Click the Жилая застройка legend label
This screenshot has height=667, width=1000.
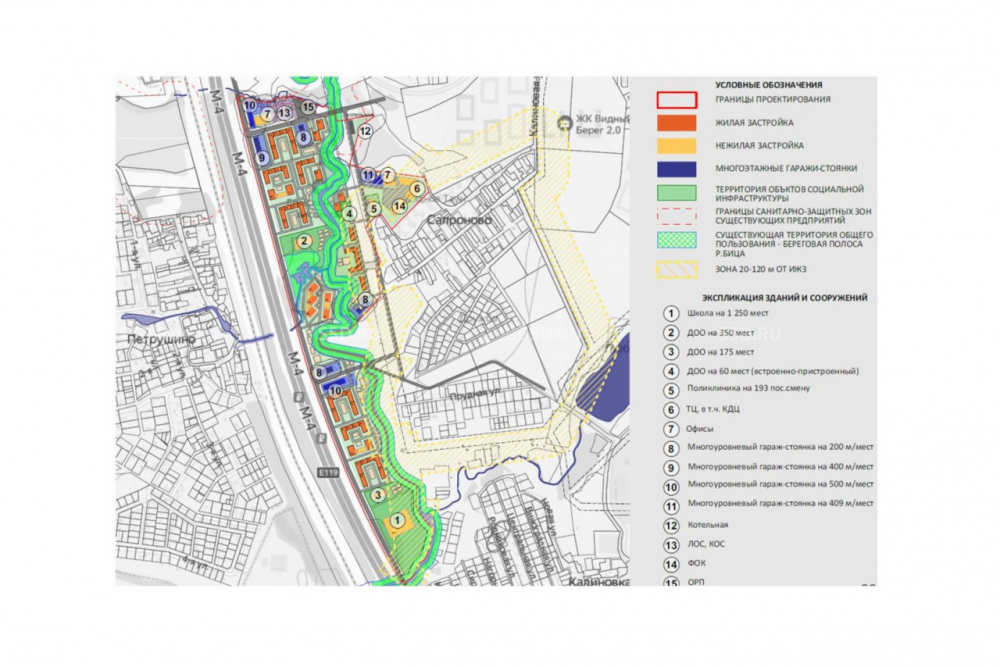tap(754, 123)
